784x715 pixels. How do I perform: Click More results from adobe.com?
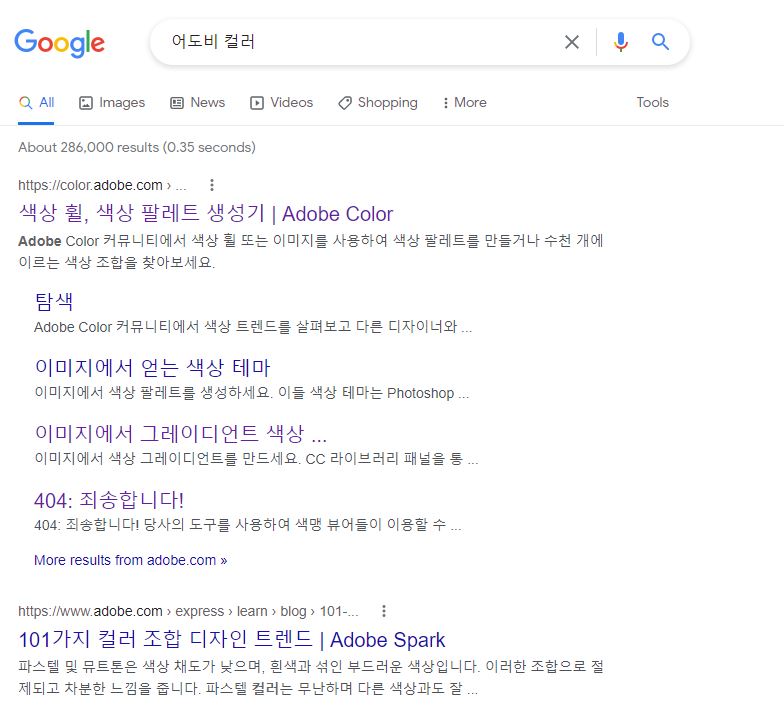tap(130, 560)
